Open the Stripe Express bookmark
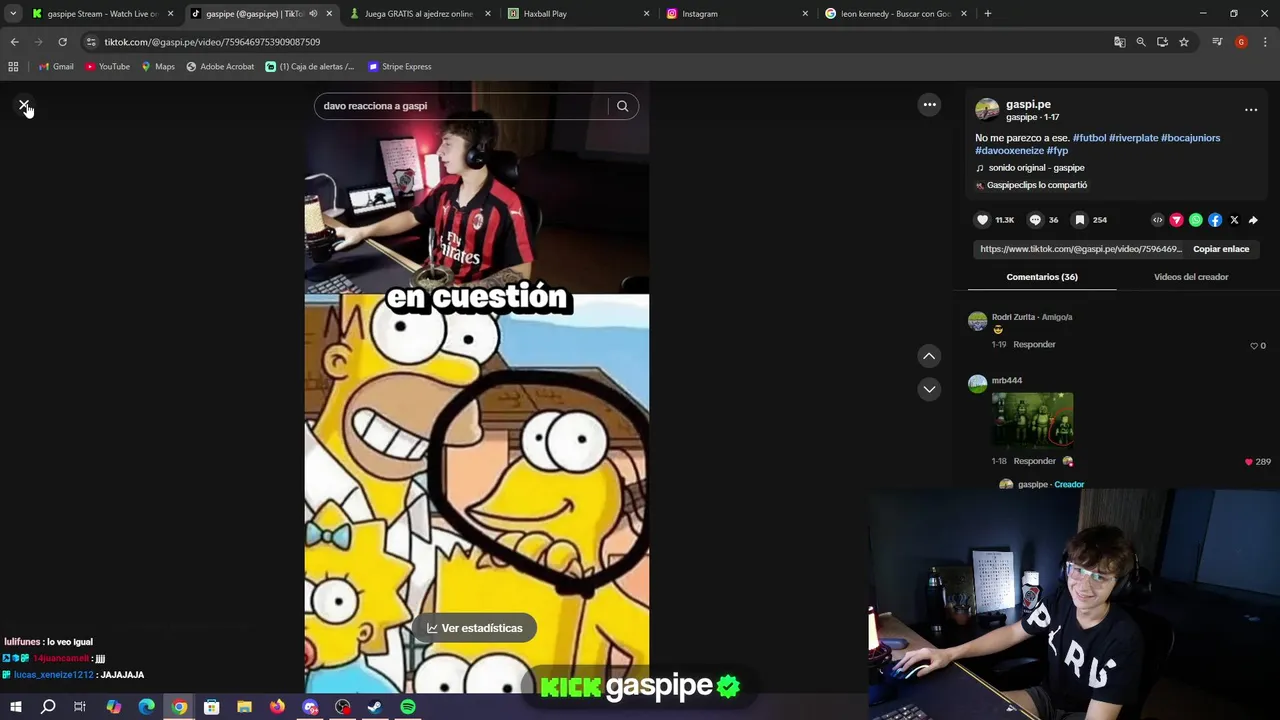 point(400,67)
